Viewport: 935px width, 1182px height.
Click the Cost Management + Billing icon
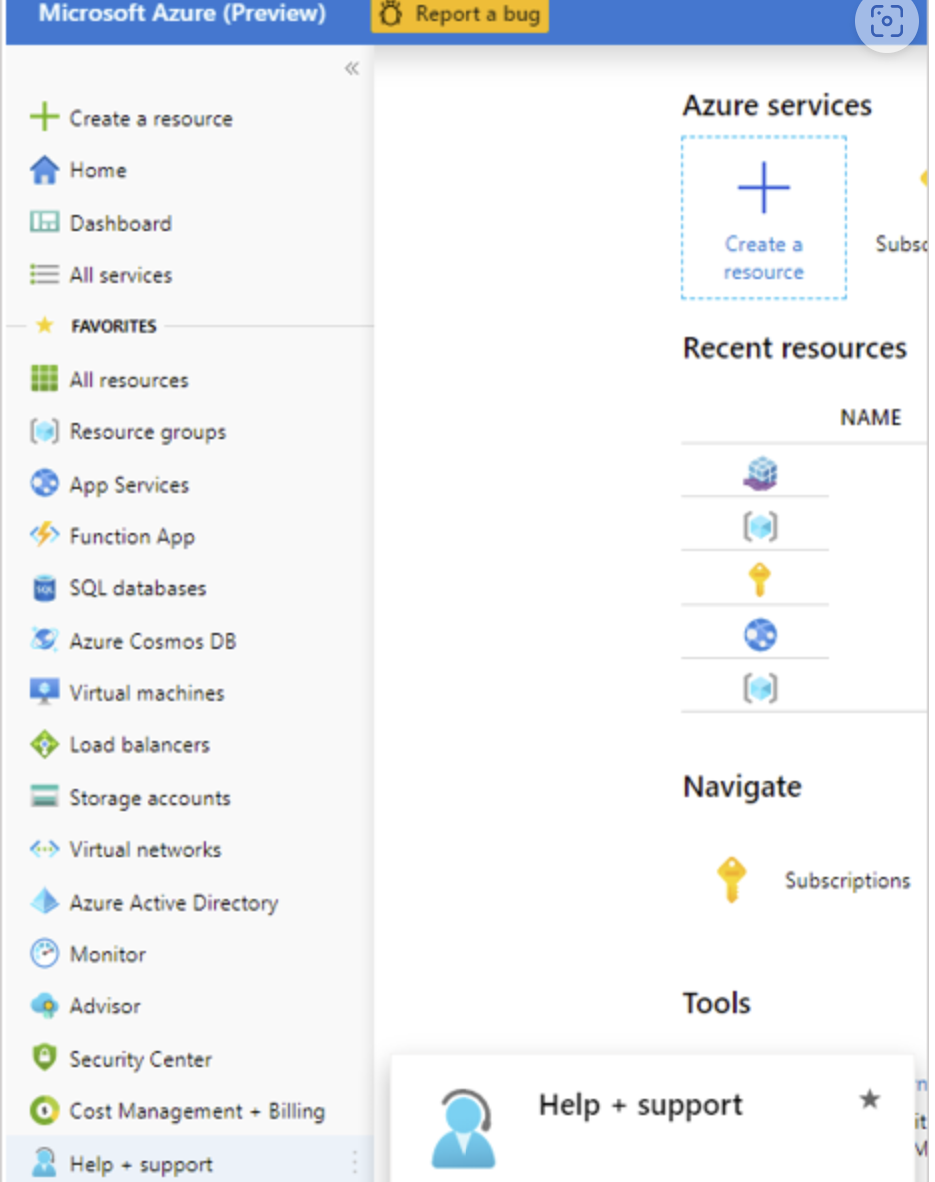click(44, 1110)
